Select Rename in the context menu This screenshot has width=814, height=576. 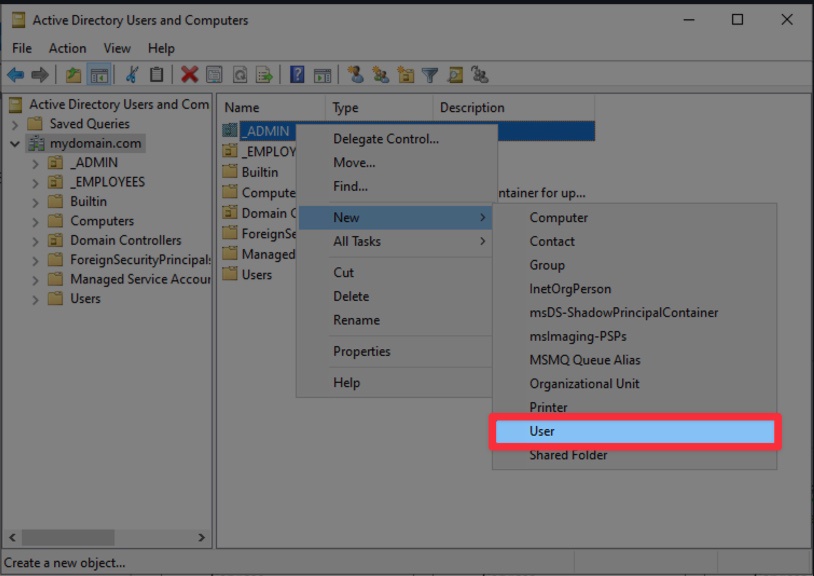click(395, 320)
